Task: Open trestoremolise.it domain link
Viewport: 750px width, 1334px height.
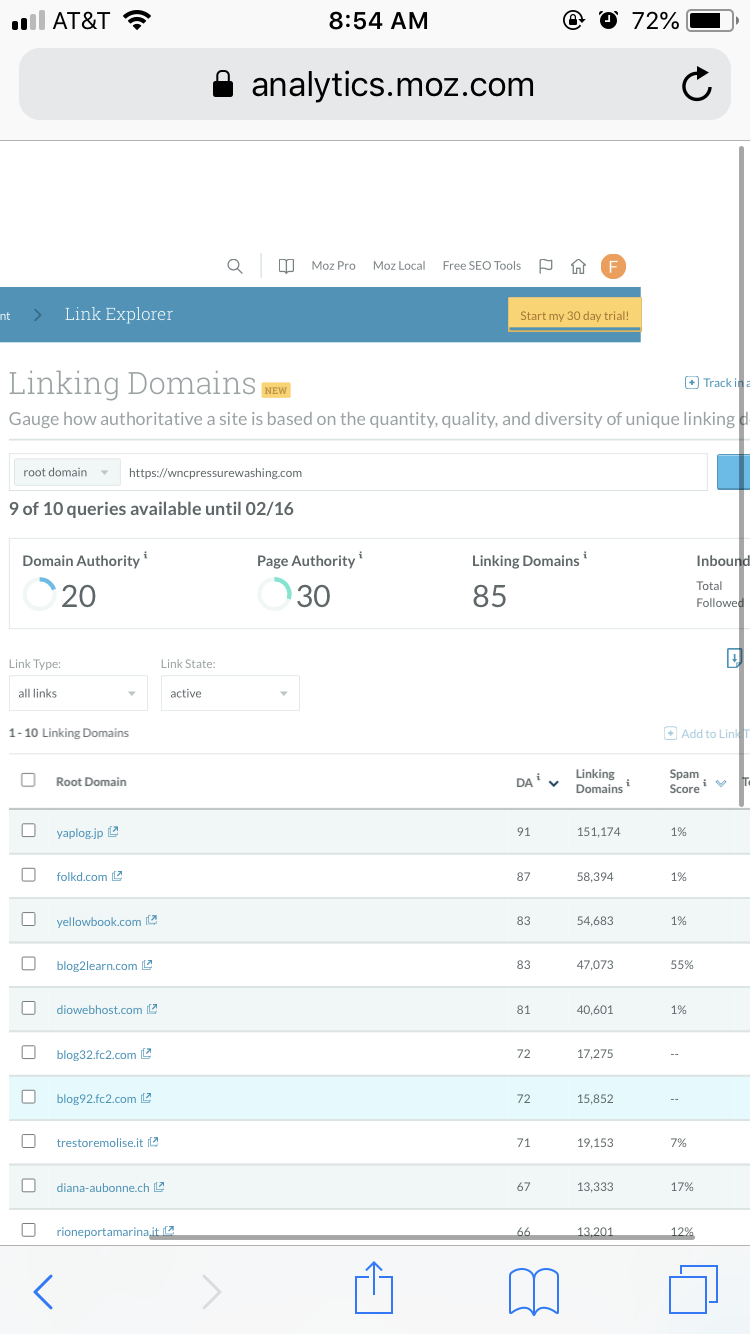Action: click(101, 1143)
